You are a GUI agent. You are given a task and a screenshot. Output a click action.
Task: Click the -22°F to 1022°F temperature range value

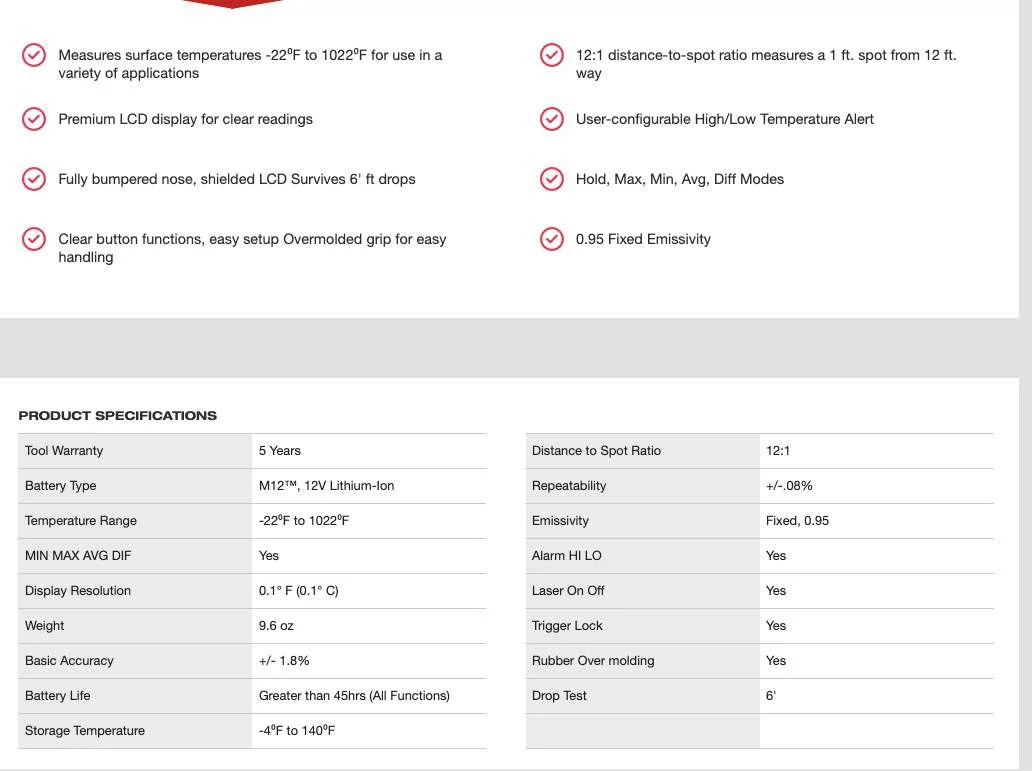[x=304, y=520]
